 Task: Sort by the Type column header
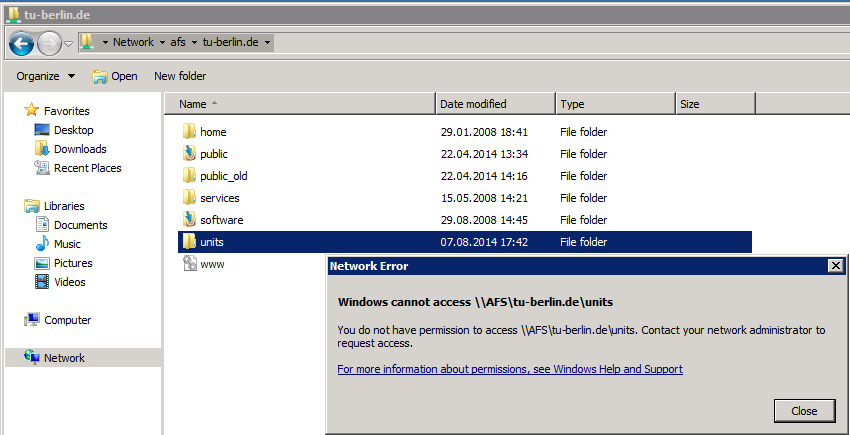616,104
